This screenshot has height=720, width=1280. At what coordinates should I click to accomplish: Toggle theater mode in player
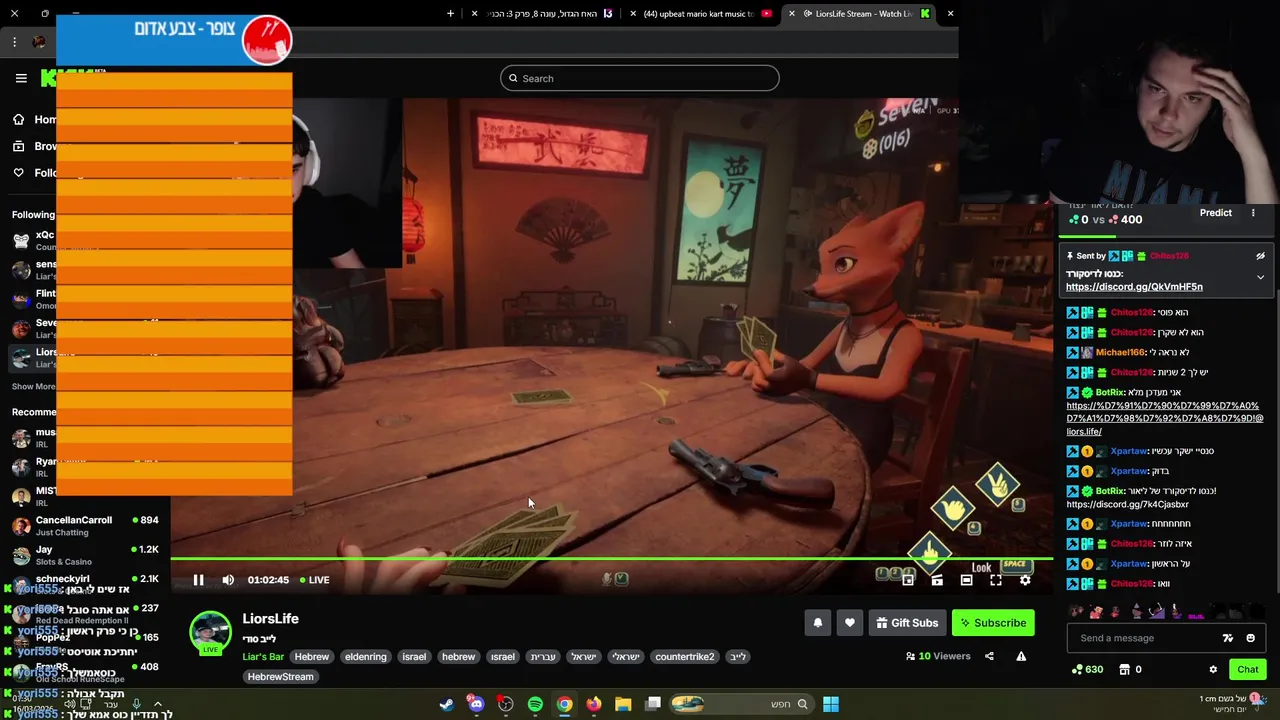click(966, 580)
